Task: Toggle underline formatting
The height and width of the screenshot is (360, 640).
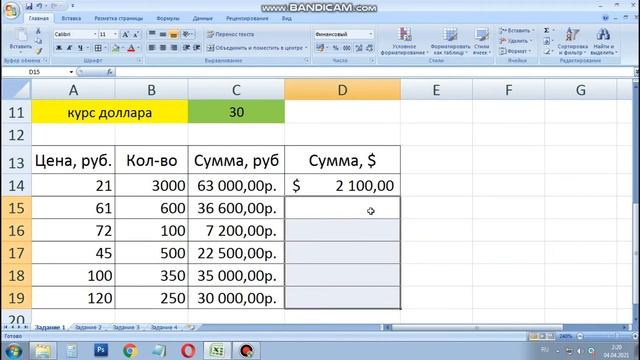Action: (x=80, y=48)
